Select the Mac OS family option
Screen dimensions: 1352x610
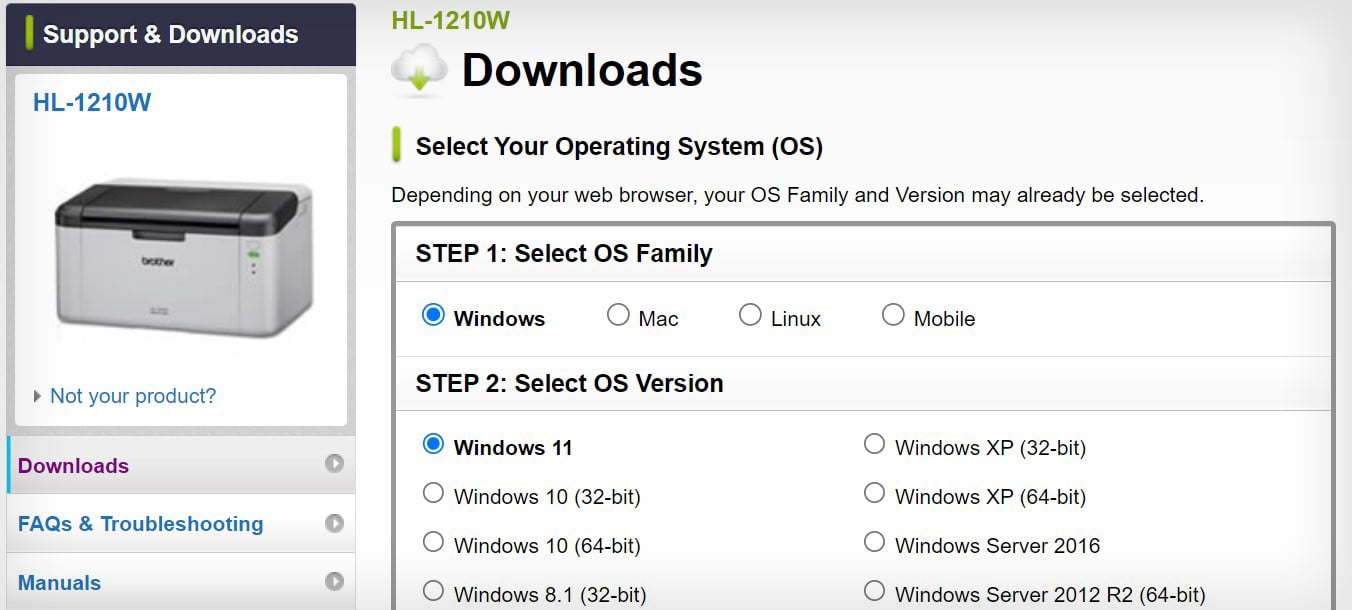point(618,316)
